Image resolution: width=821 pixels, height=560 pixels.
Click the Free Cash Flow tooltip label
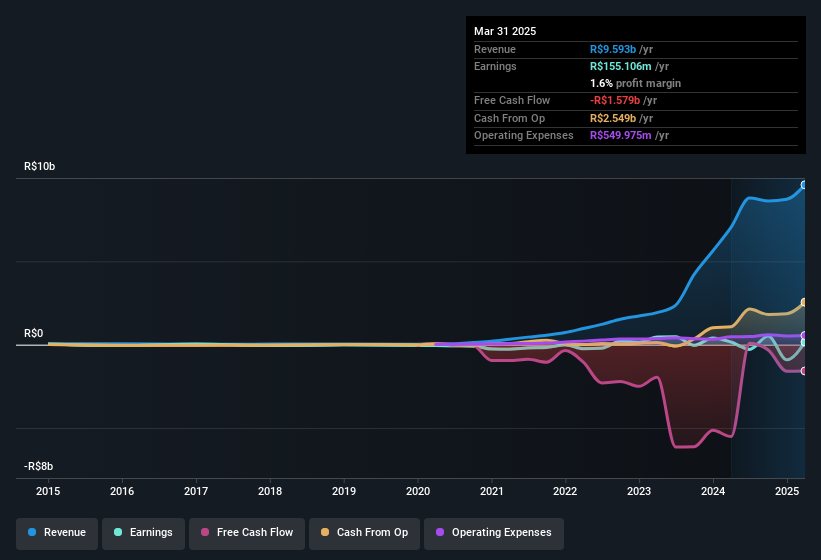pos(512,100)
